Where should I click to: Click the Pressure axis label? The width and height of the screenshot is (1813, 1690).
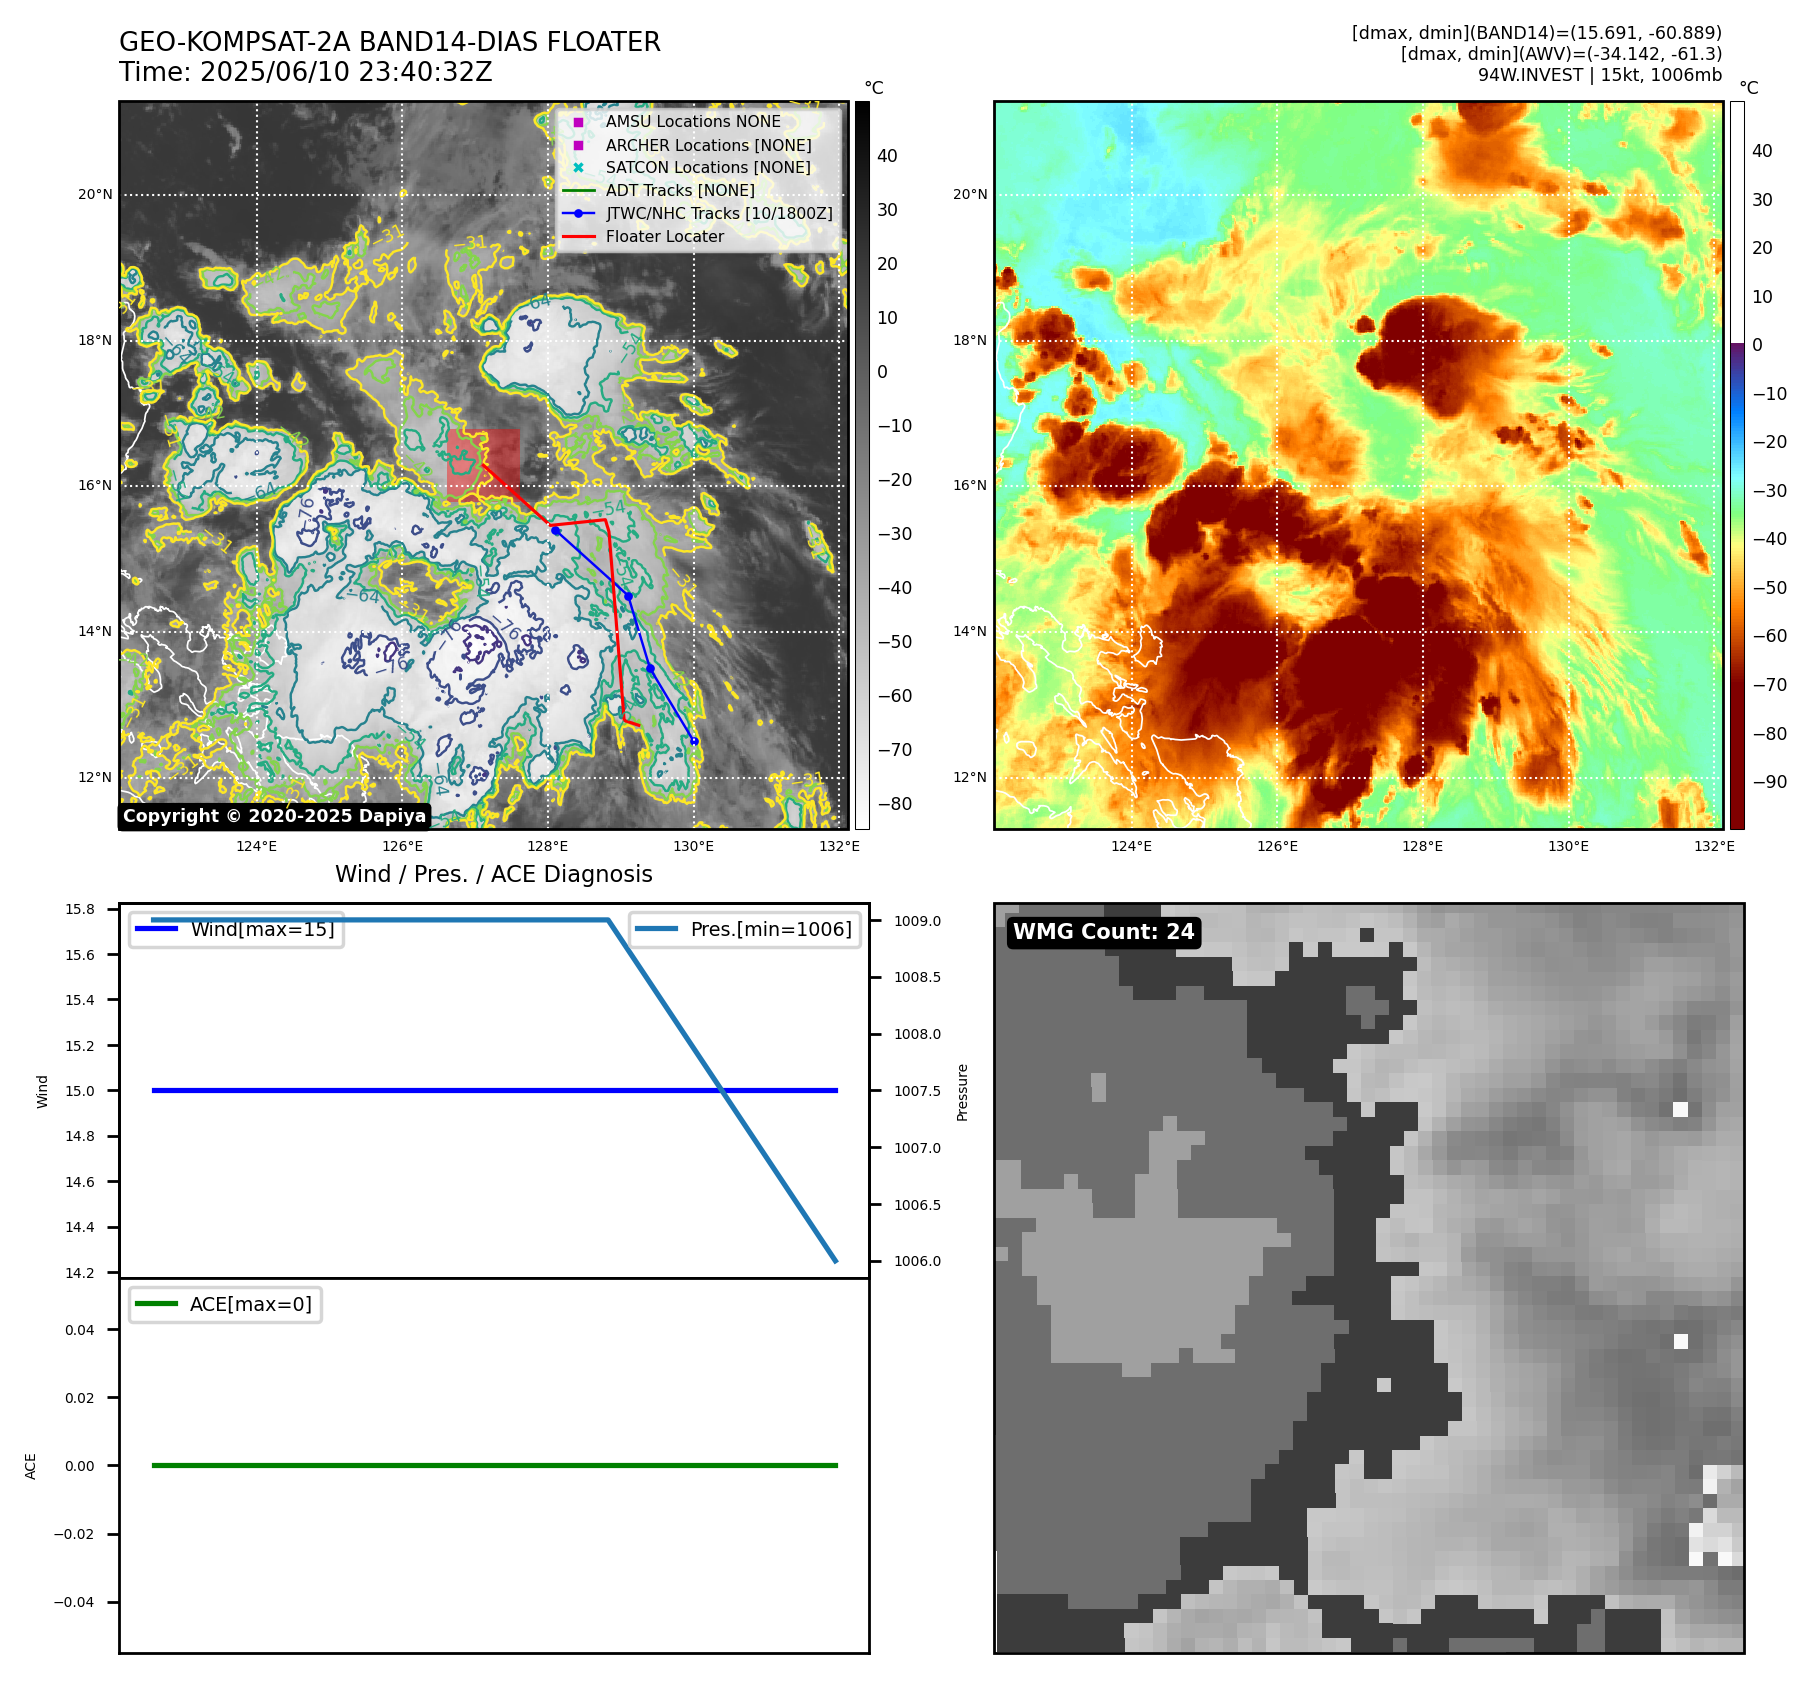coord(962,1092)
